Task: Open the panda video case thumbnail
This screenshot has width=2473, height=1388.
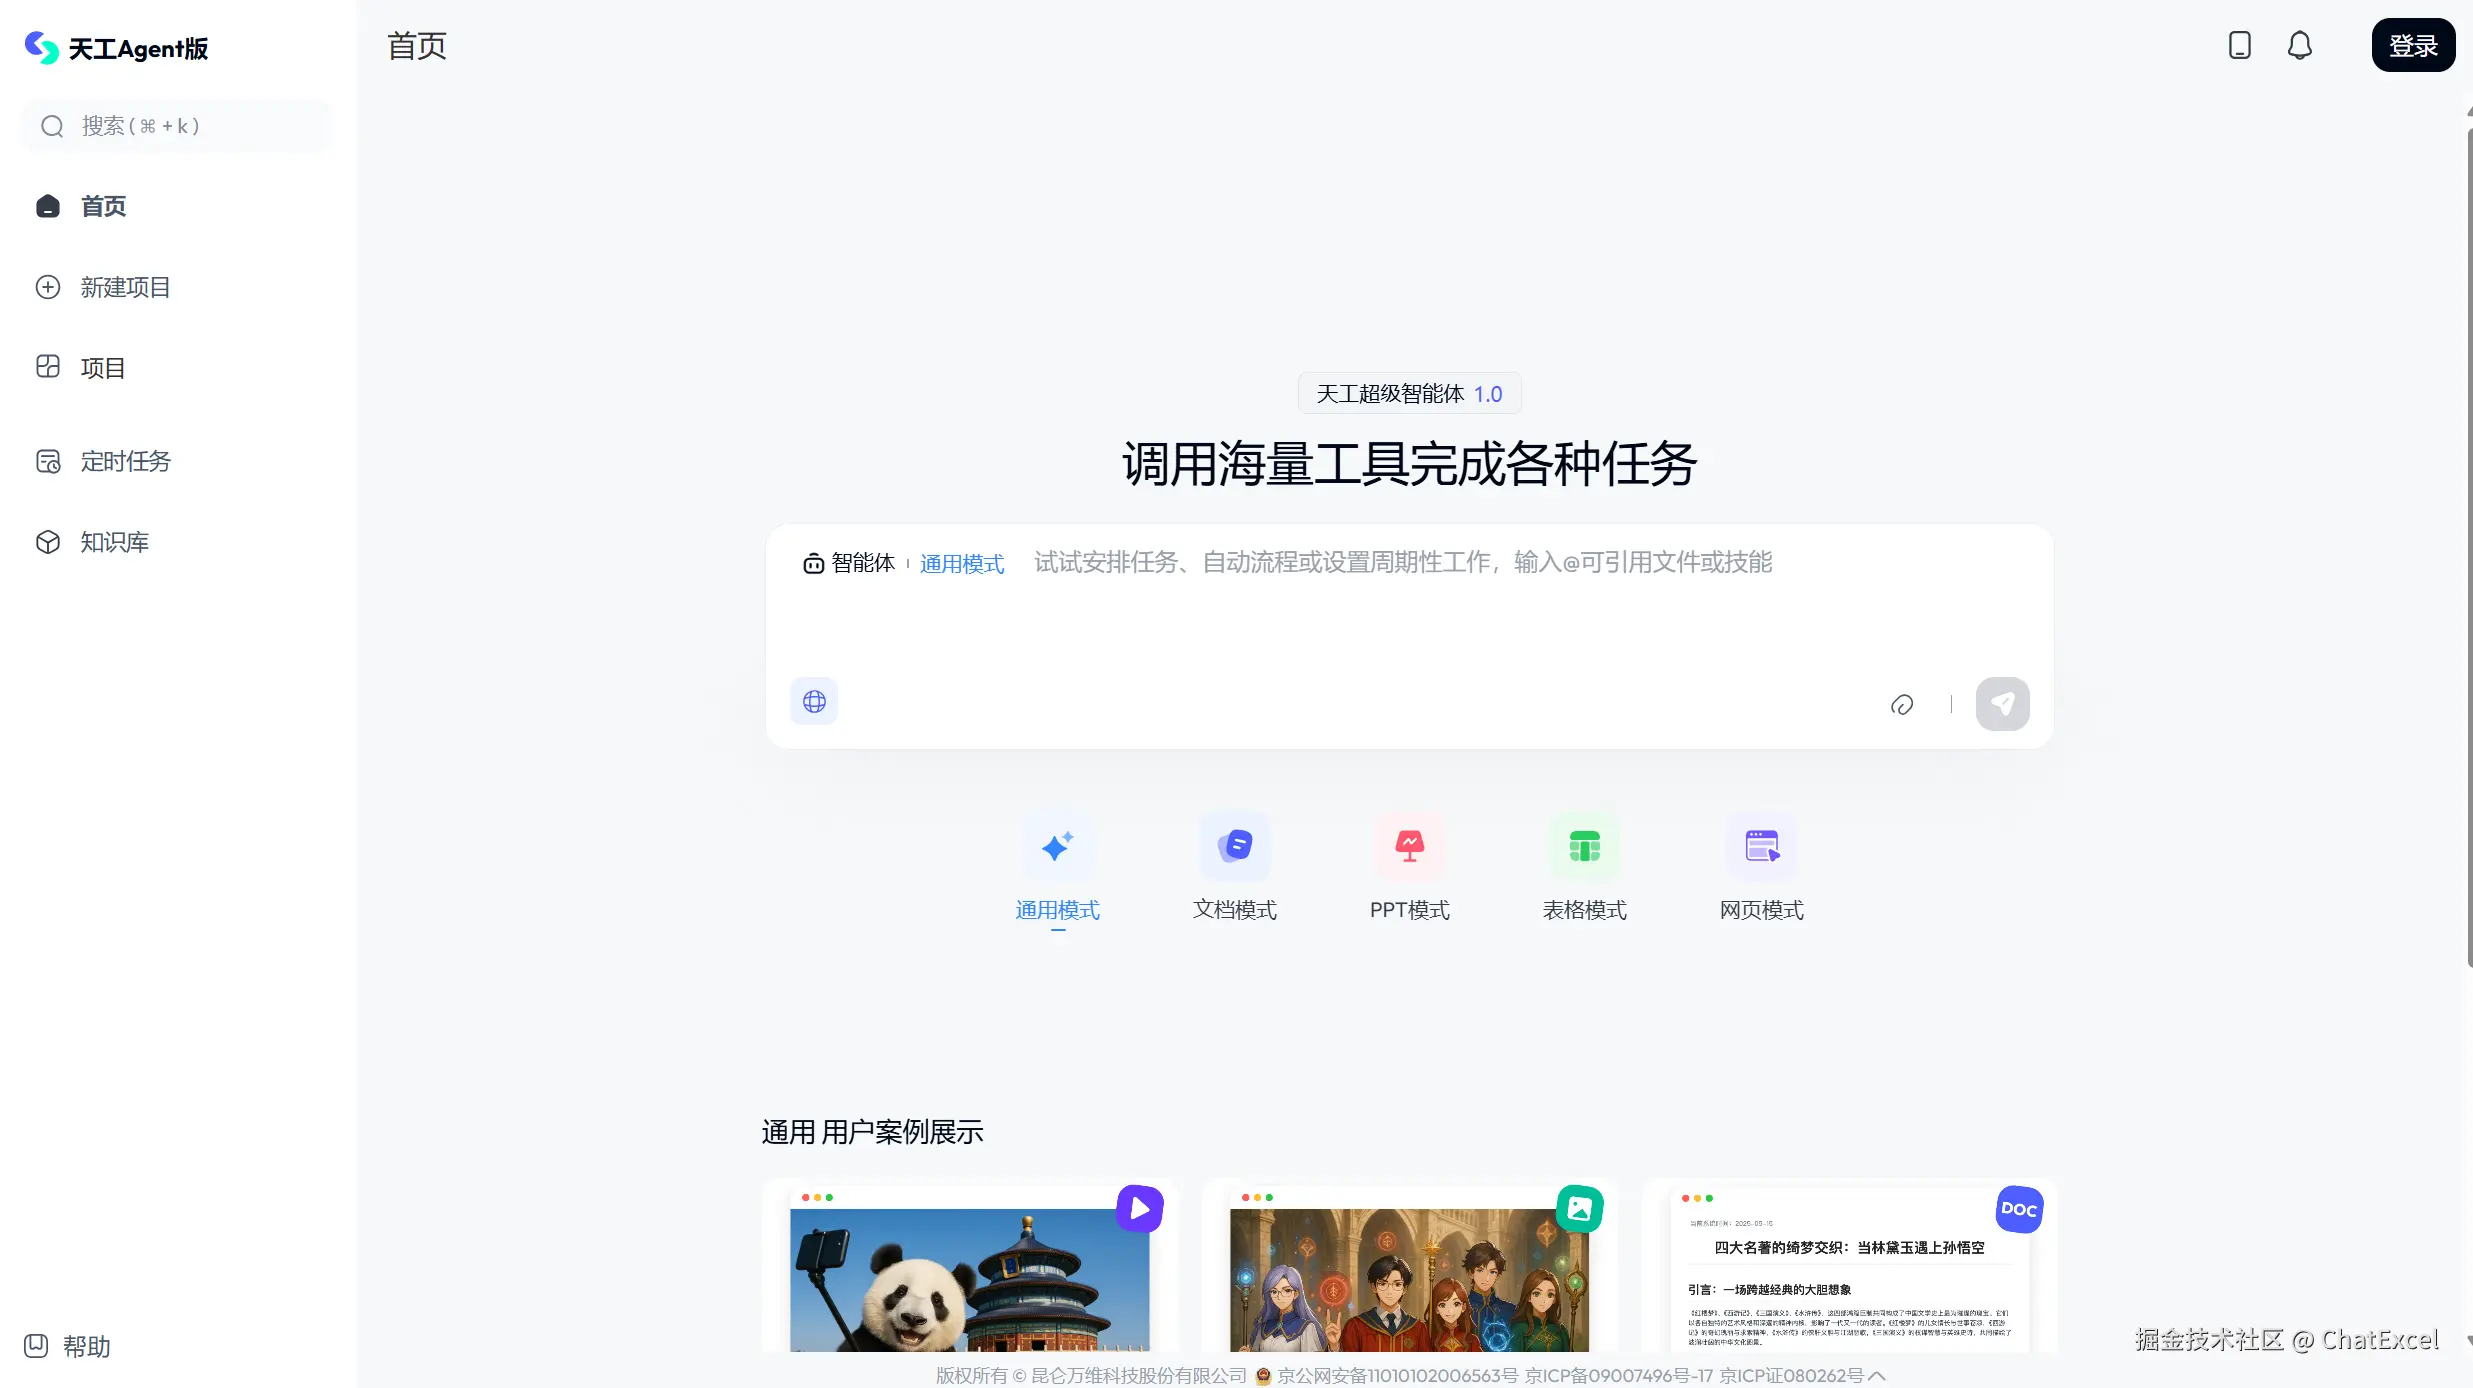Action: tap(969, 1278)
